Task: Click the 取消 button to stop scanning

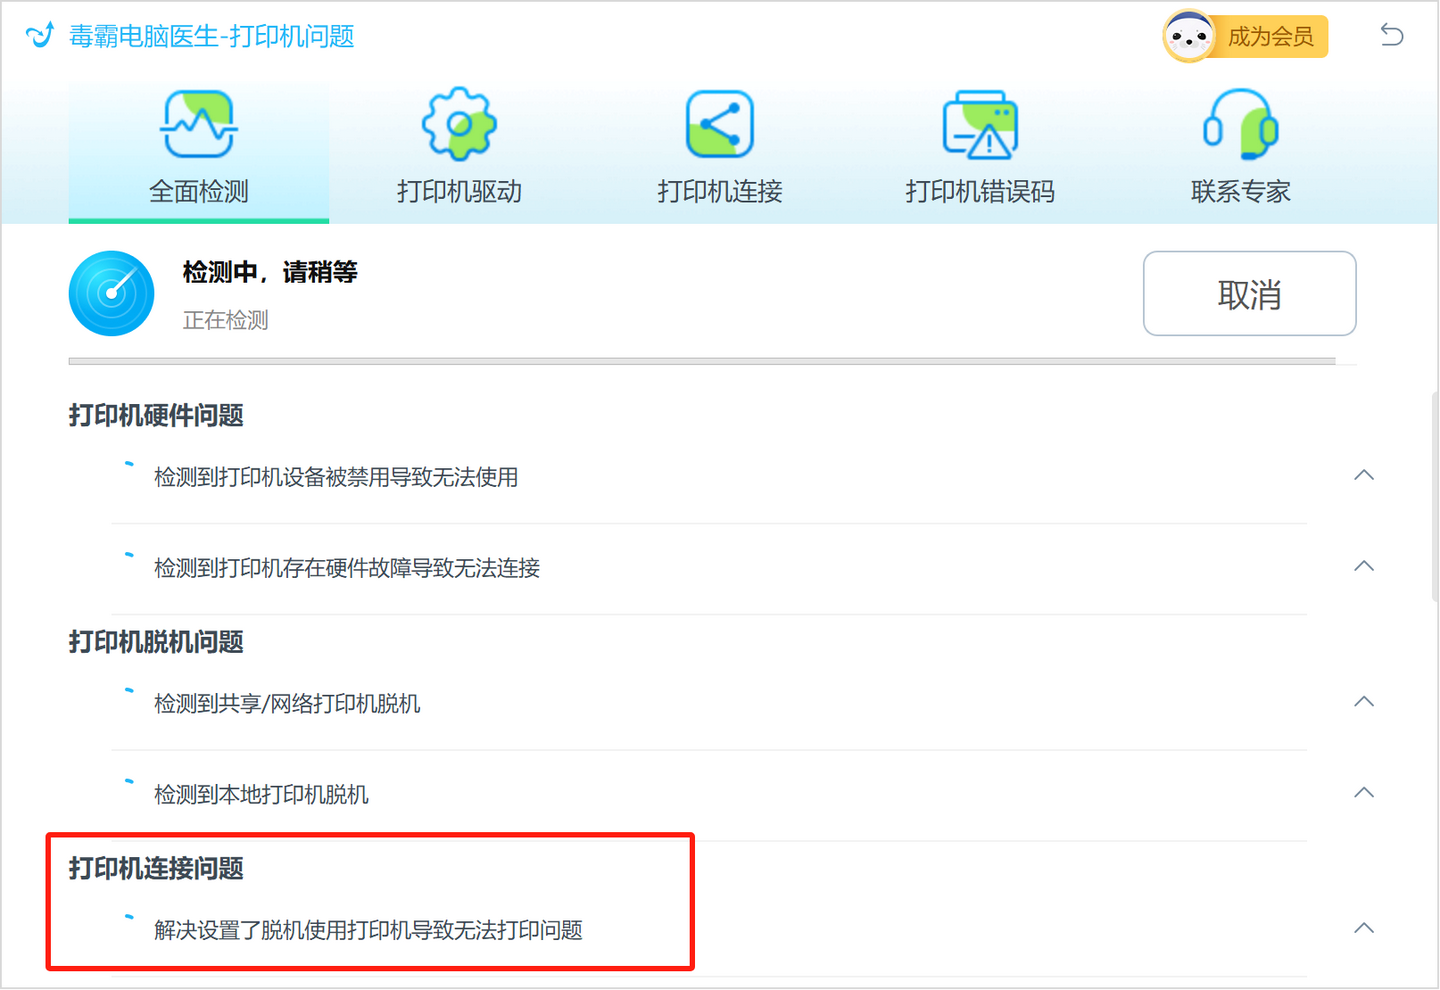Action: coord(1249,293)
